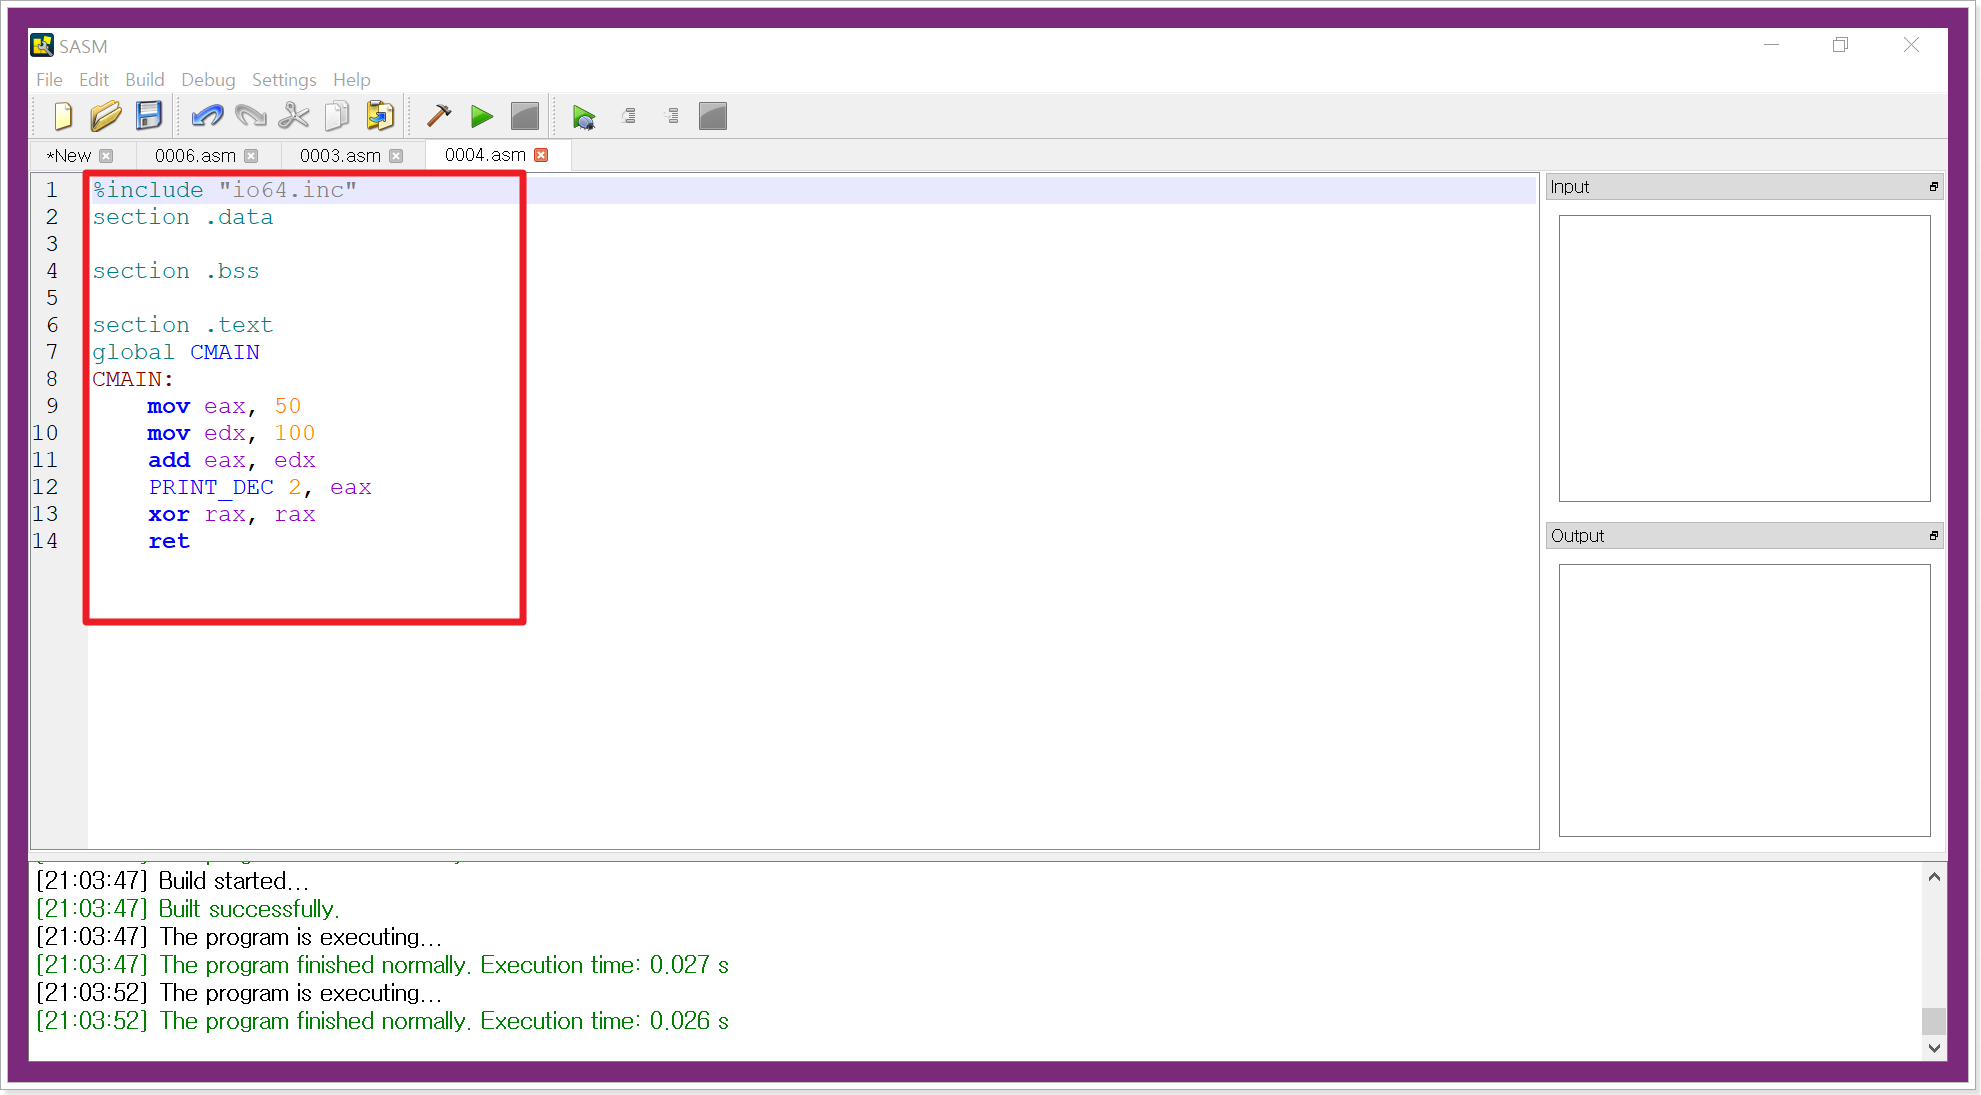Viewport: 1981px width, 1095px height.
Task: Float the Input panel with its undock button
Action: [x=1933, y=187]
